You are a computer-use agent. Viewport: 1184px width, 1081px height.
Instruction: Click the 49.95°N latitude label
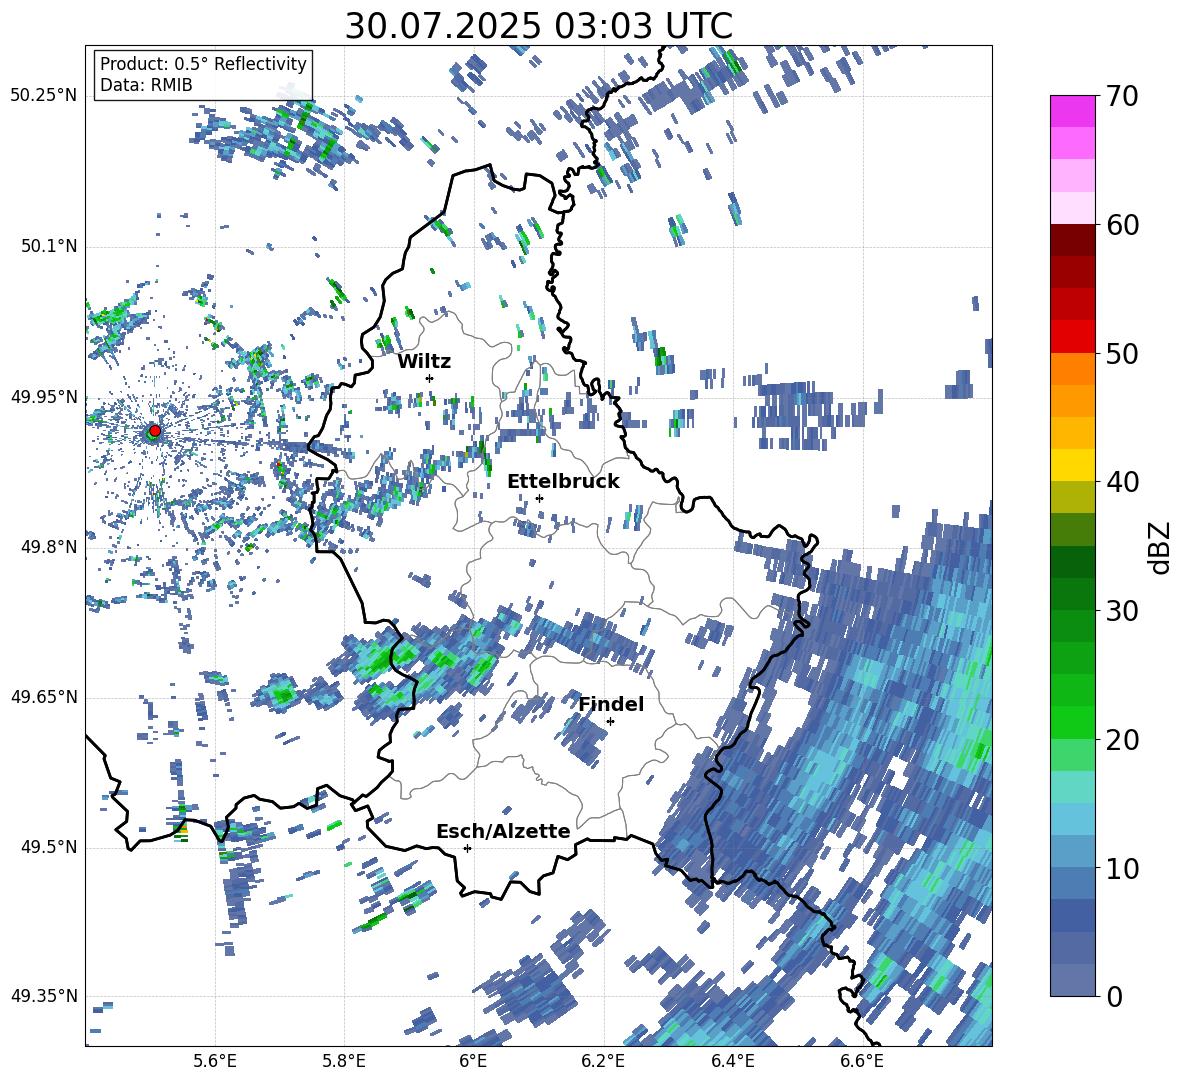click(x=44, y=397)
